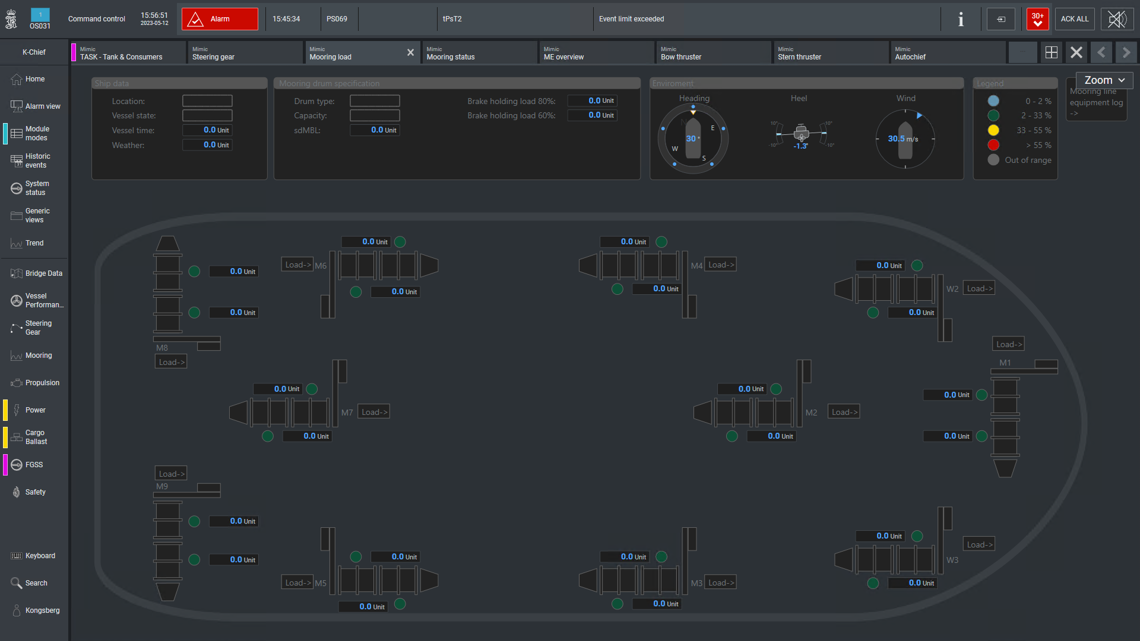
Task: Expand the 30+ alarms list
Action: pos(1037,19)
